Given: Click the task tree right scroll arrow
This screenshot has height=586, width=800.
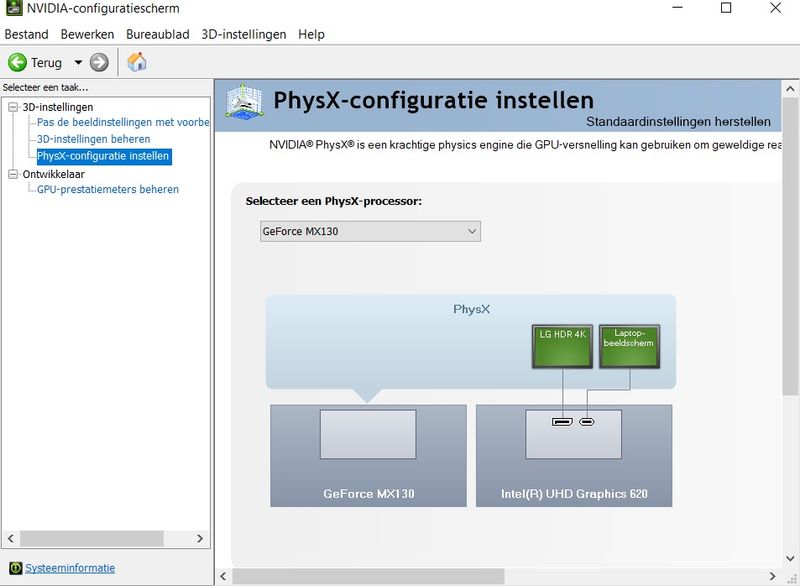Looking at the screenshot, I should pyautogui.click(x=200, y=539).
